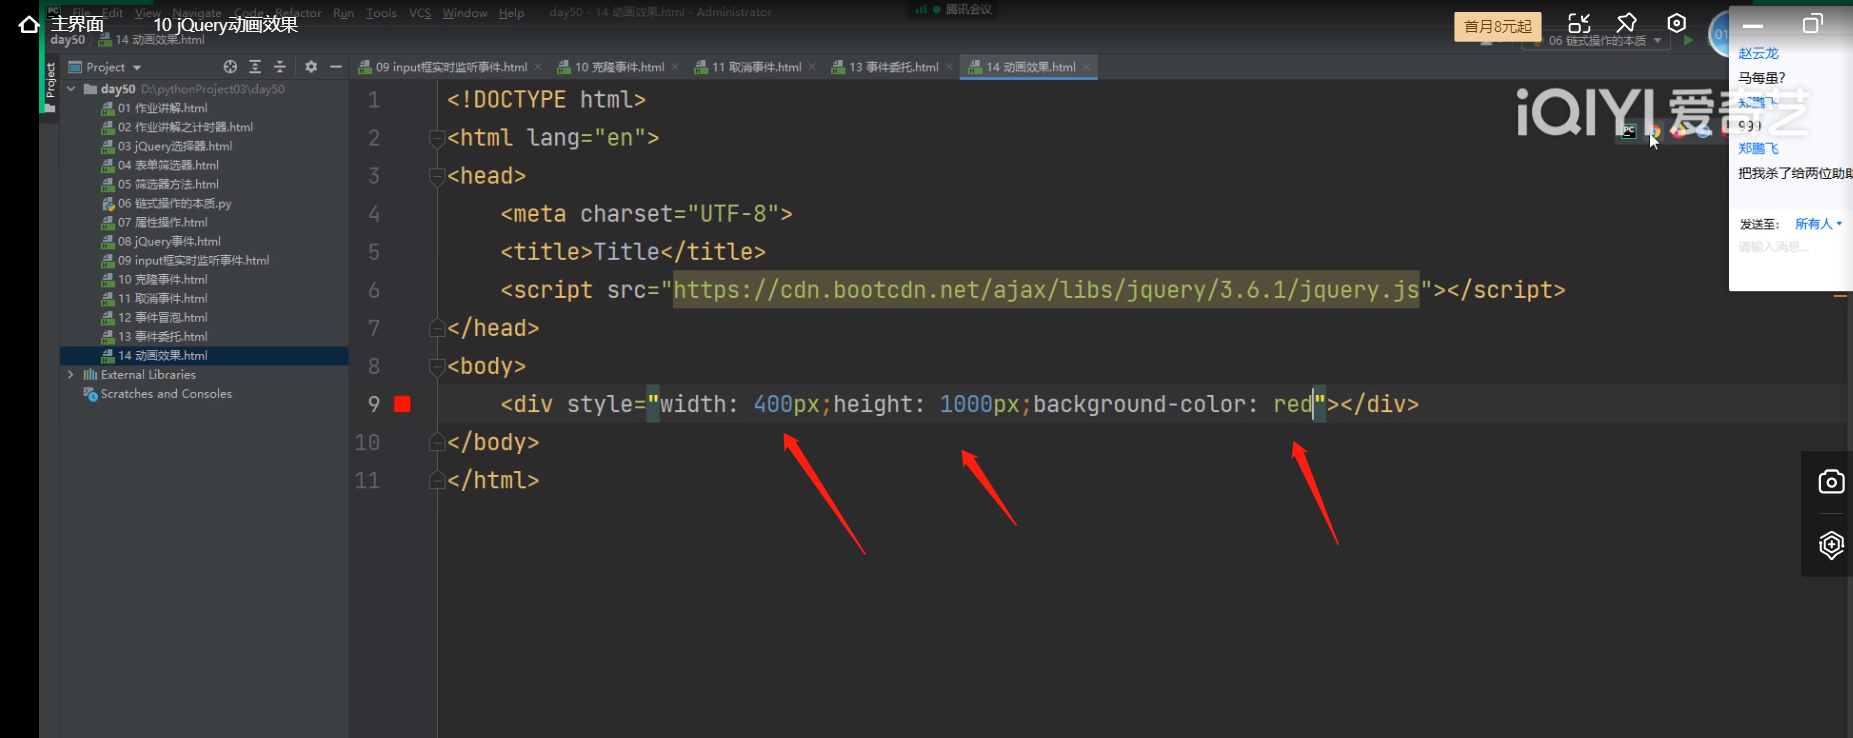
Task: Open the Help menu
Action: click(512, 13)
